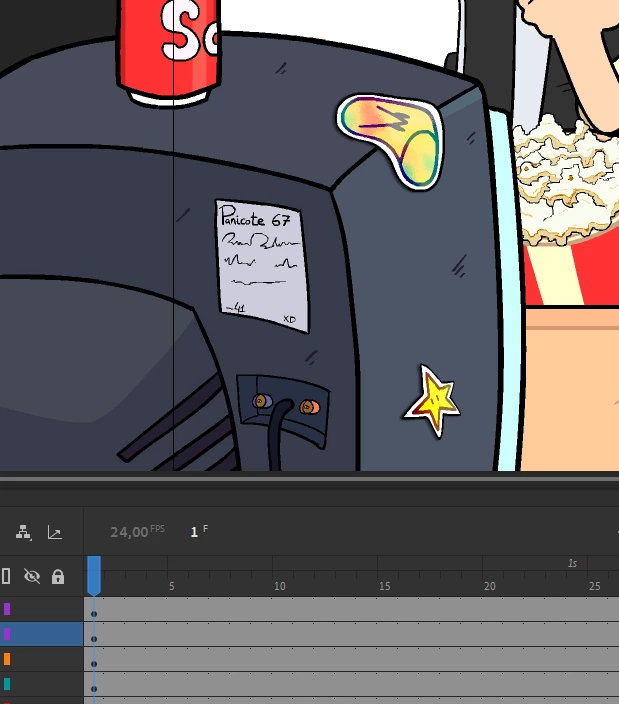Screen dimensions: 619x704
Task: Click the orange layer color swatch
Action: (x=7, y=659)
